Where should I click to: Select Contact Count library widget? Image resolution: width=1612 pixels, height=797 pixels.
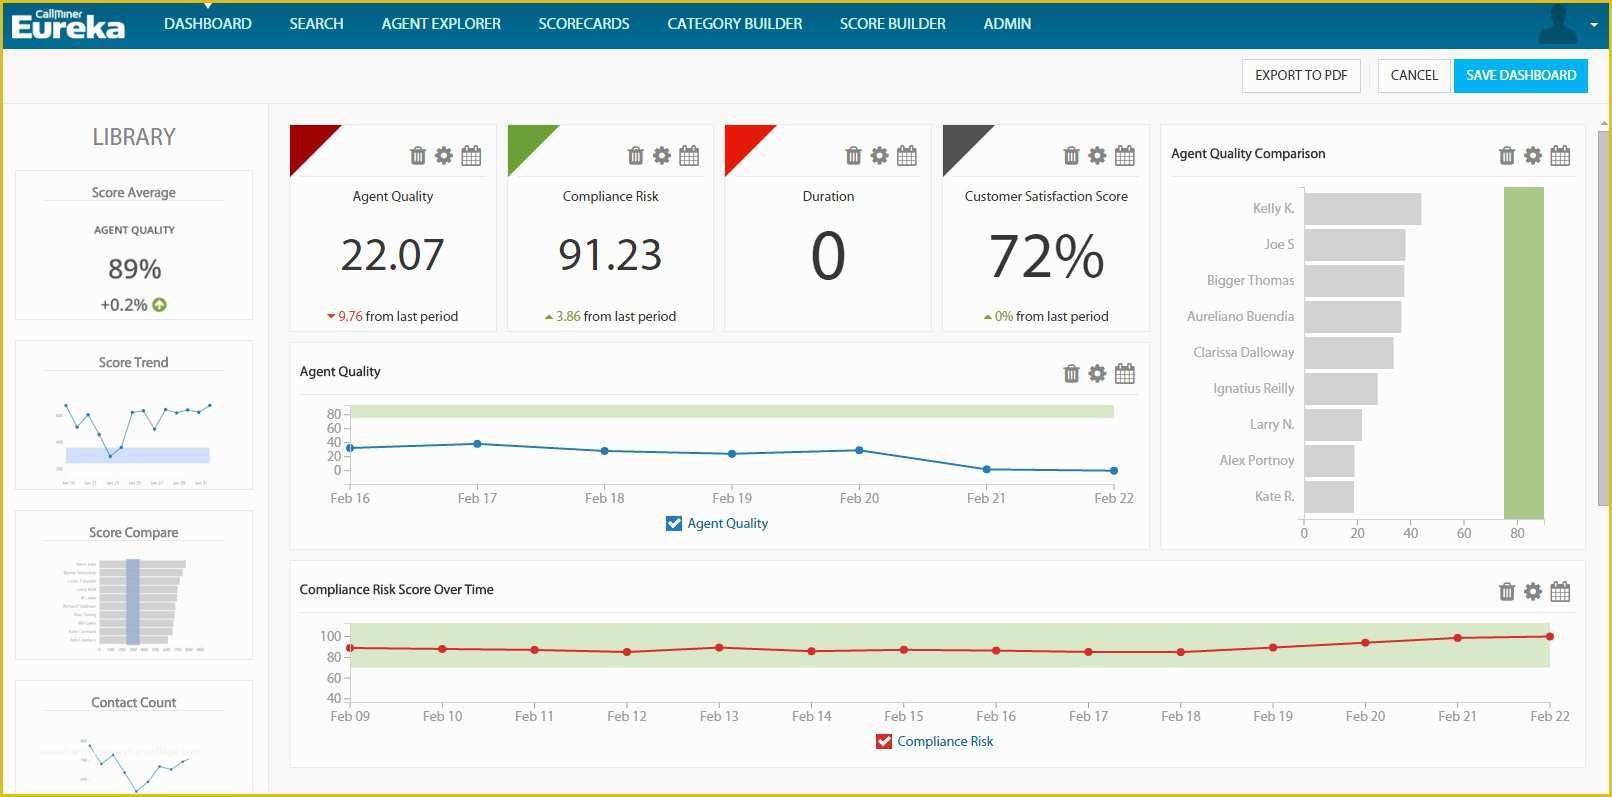134,738
